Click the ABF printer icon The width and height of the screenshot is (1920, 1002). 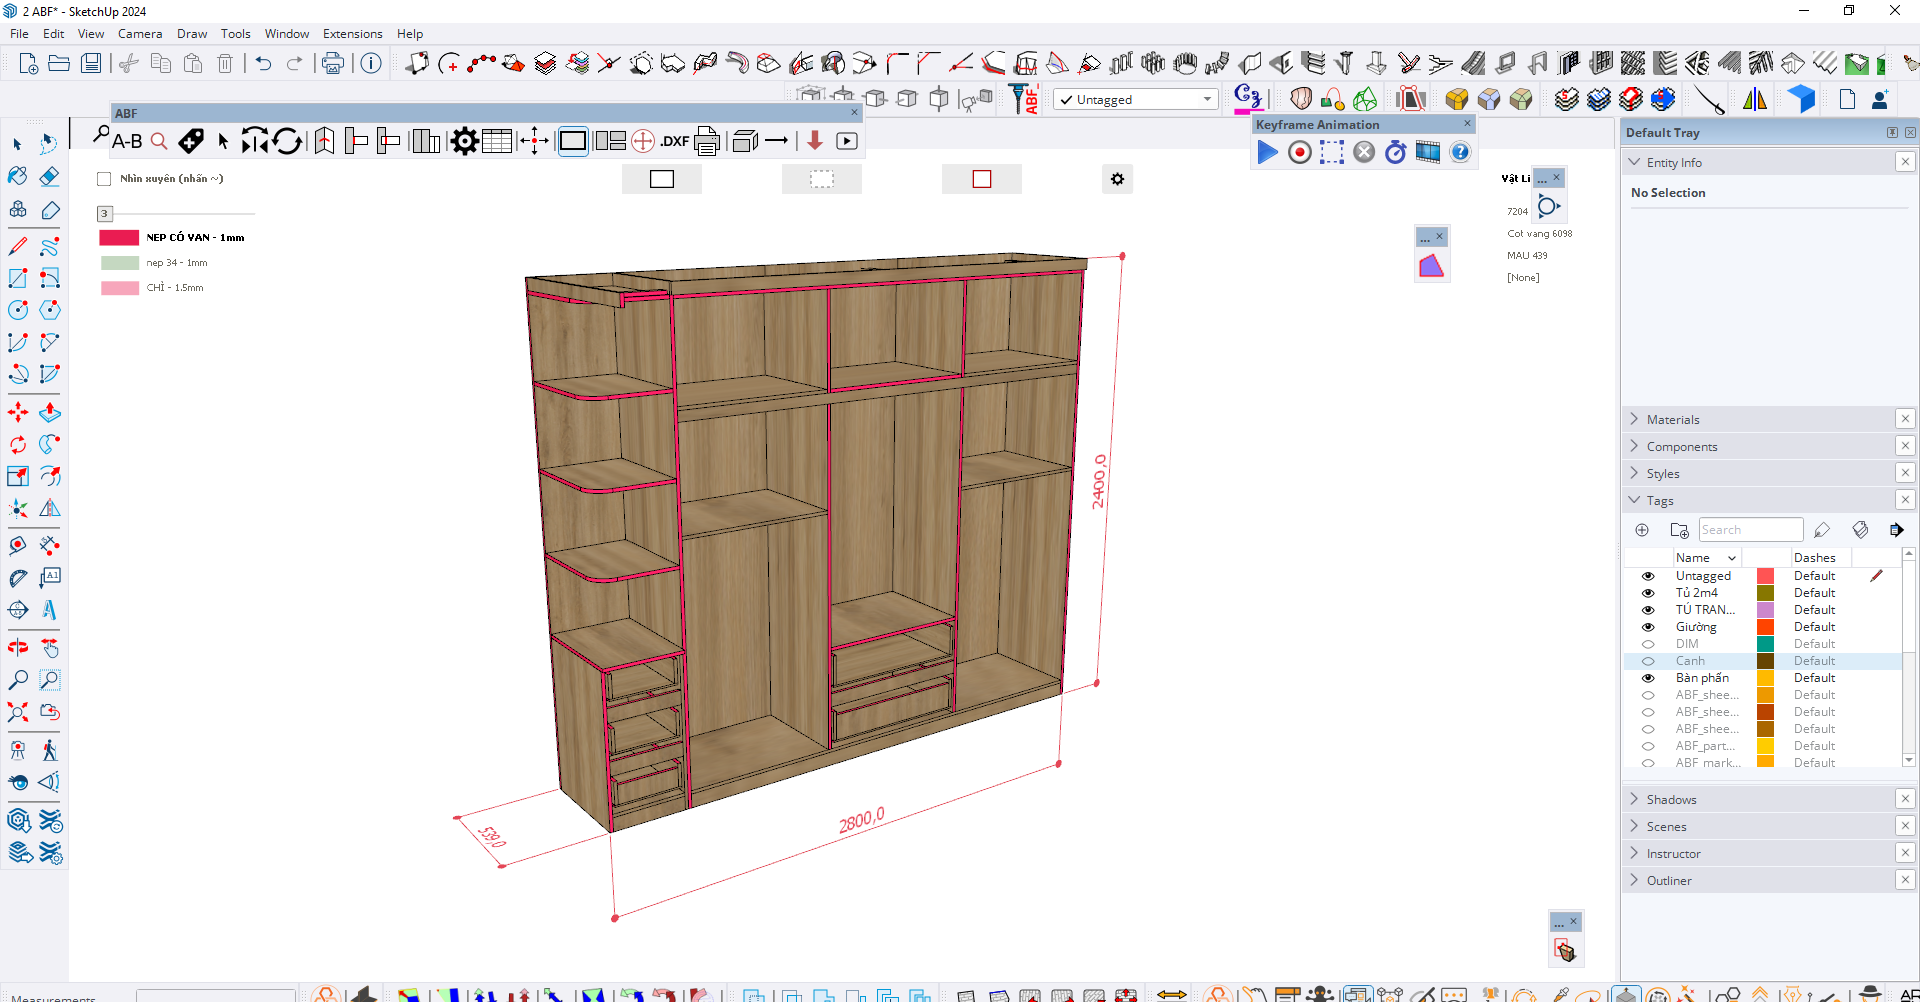tap(707, 141)
